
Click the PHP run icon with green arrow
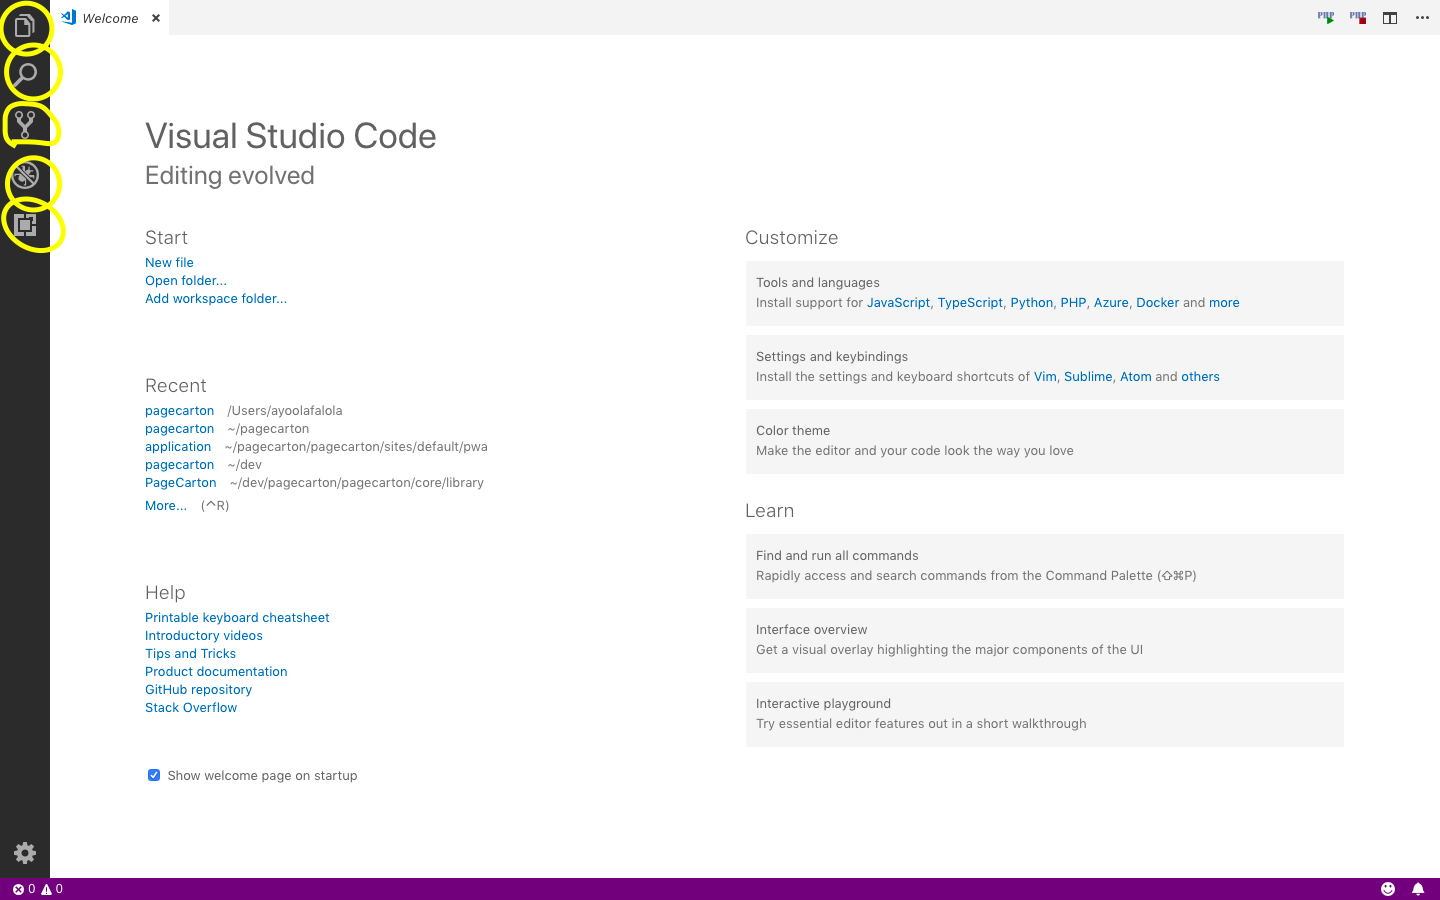pyautogui.click(x=1326, y=18)
